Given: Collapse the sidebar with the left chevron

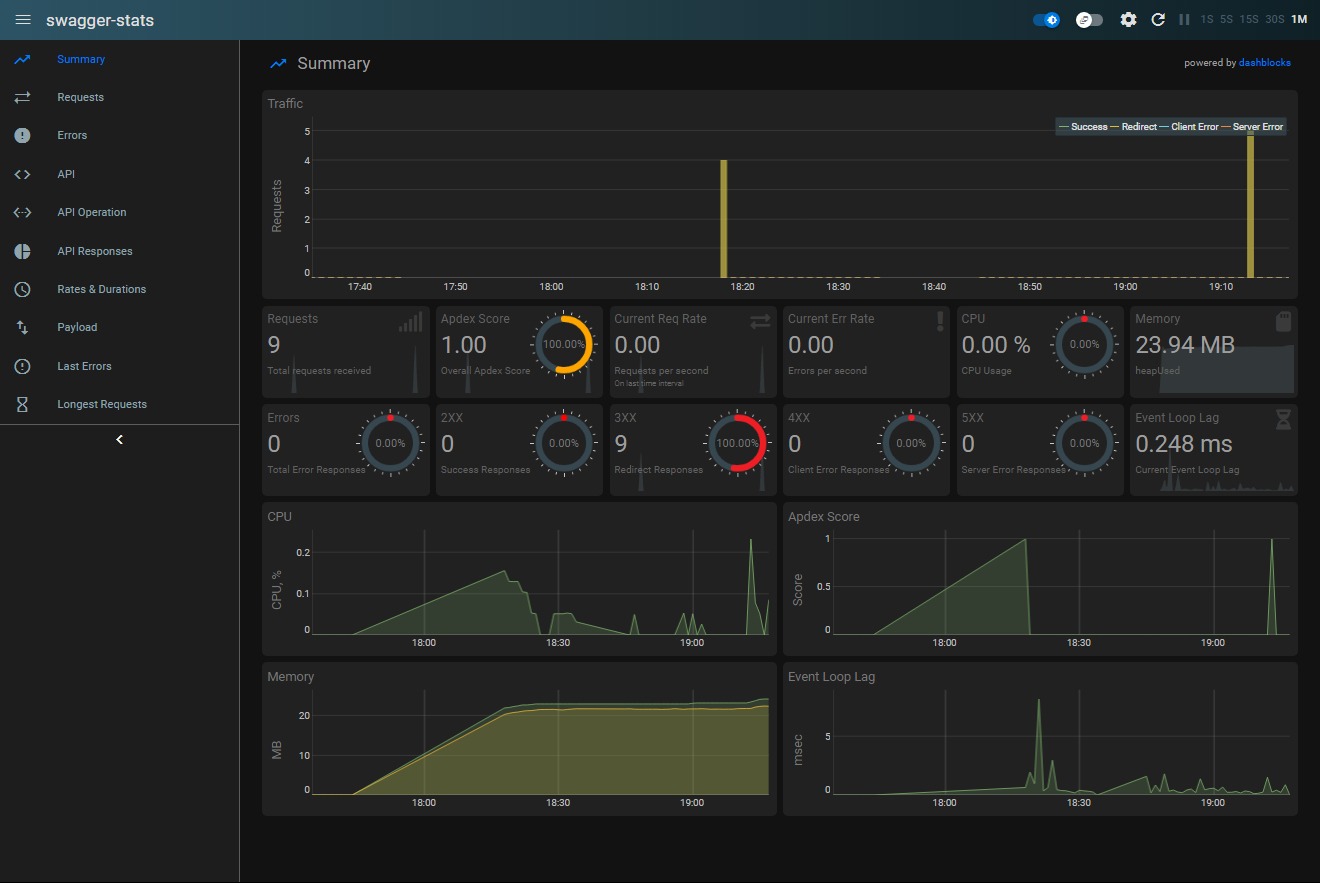Looking at the screenshot, I should (119, 440).
